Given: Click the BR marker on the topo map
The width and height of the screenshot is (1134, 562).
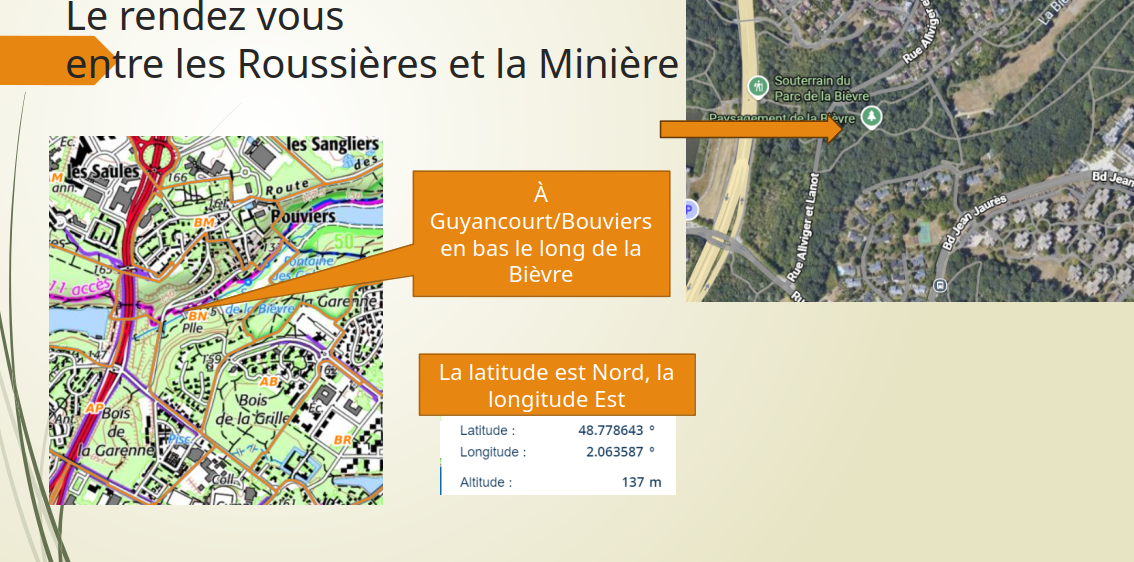Looking at the screenshot, I should click(x=342, y=440).
